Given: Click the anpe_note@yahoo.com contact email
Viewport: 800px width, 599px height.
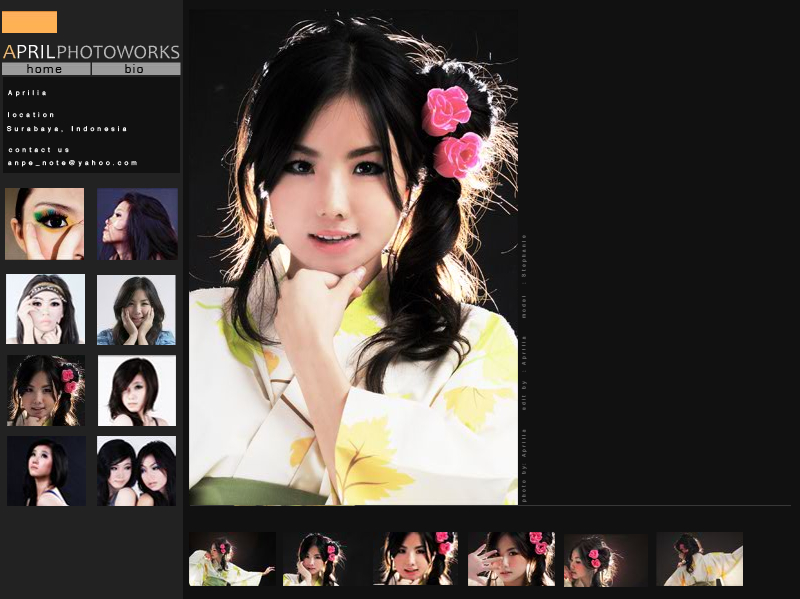Looking at the screenshot, I should [72, 162].
